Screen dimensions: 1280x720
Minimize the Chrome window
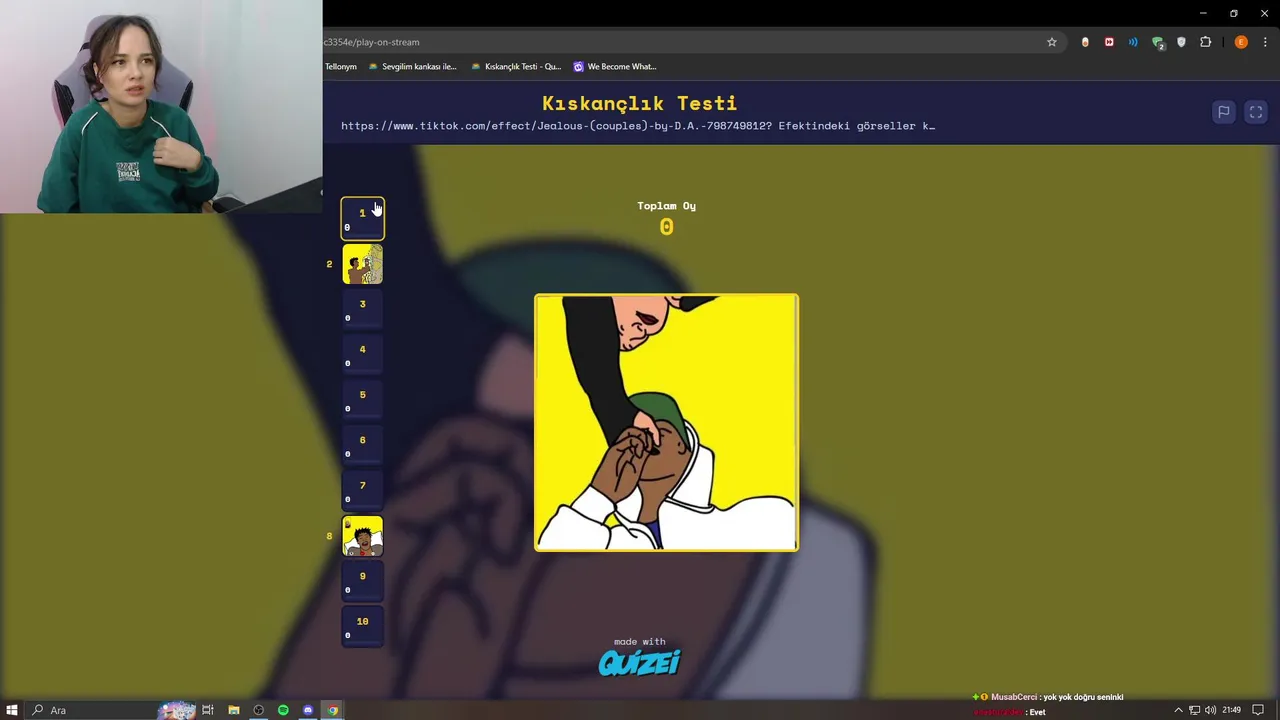tap(1203, 13)
